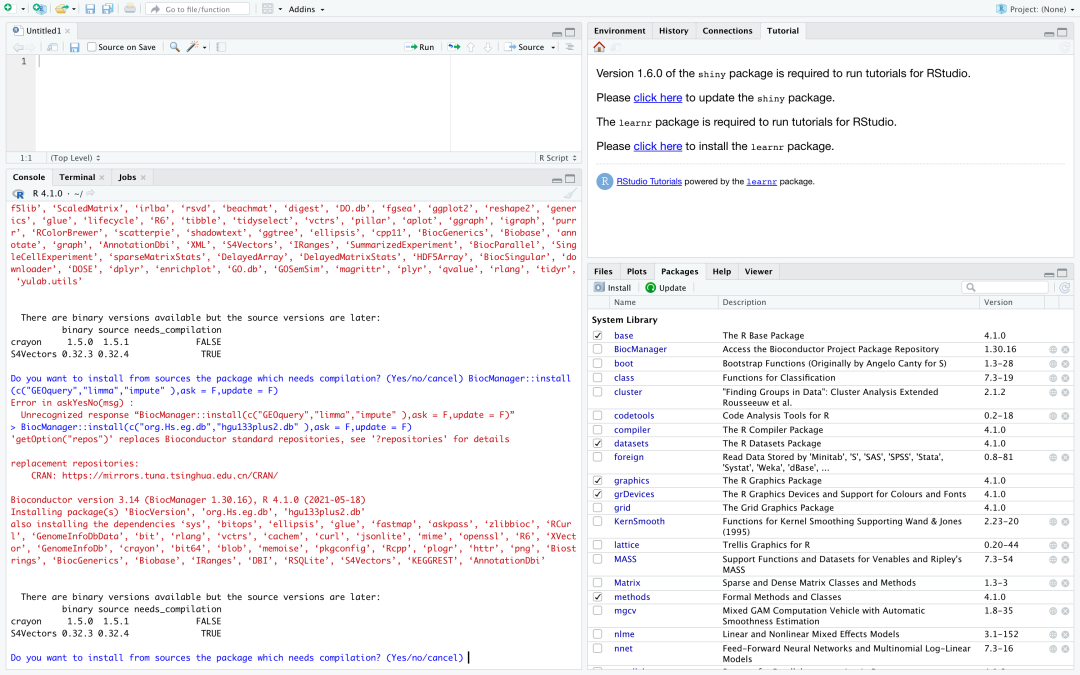Close the Untitled1 tab

coord(68,31)
